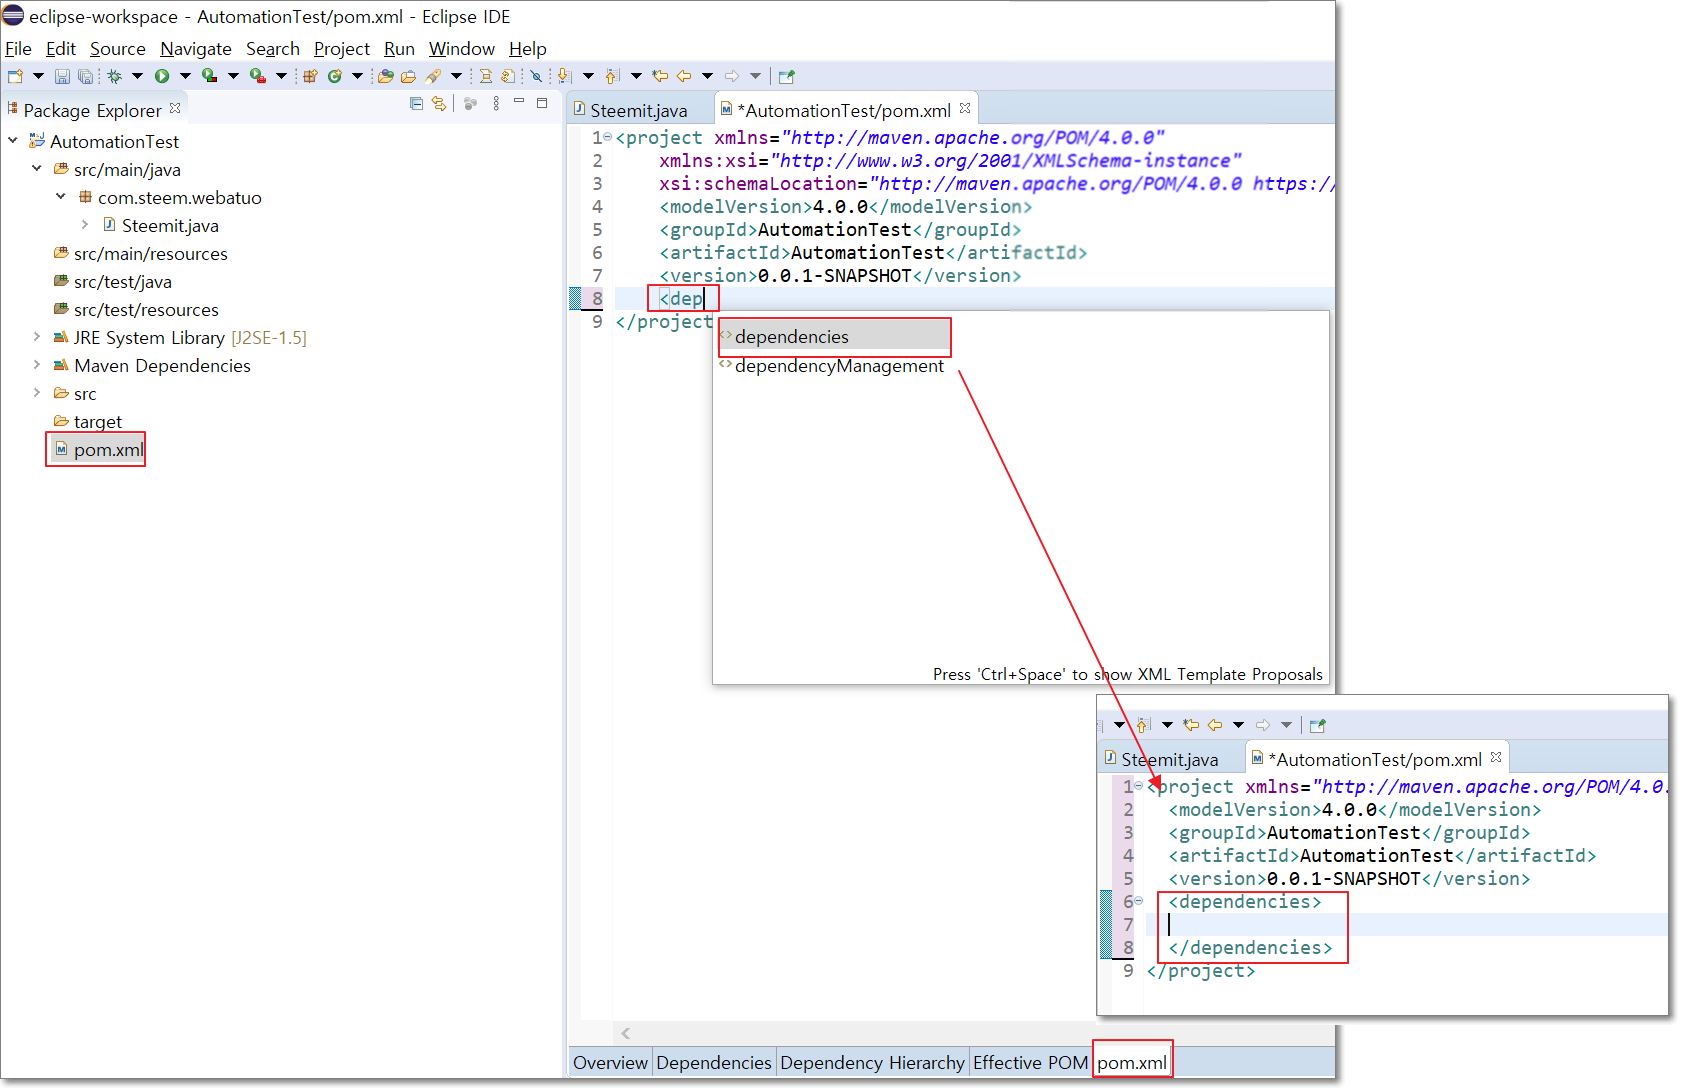
Task: Switch to the Dependency Hierarchy tab
Action: point(872,1062)
